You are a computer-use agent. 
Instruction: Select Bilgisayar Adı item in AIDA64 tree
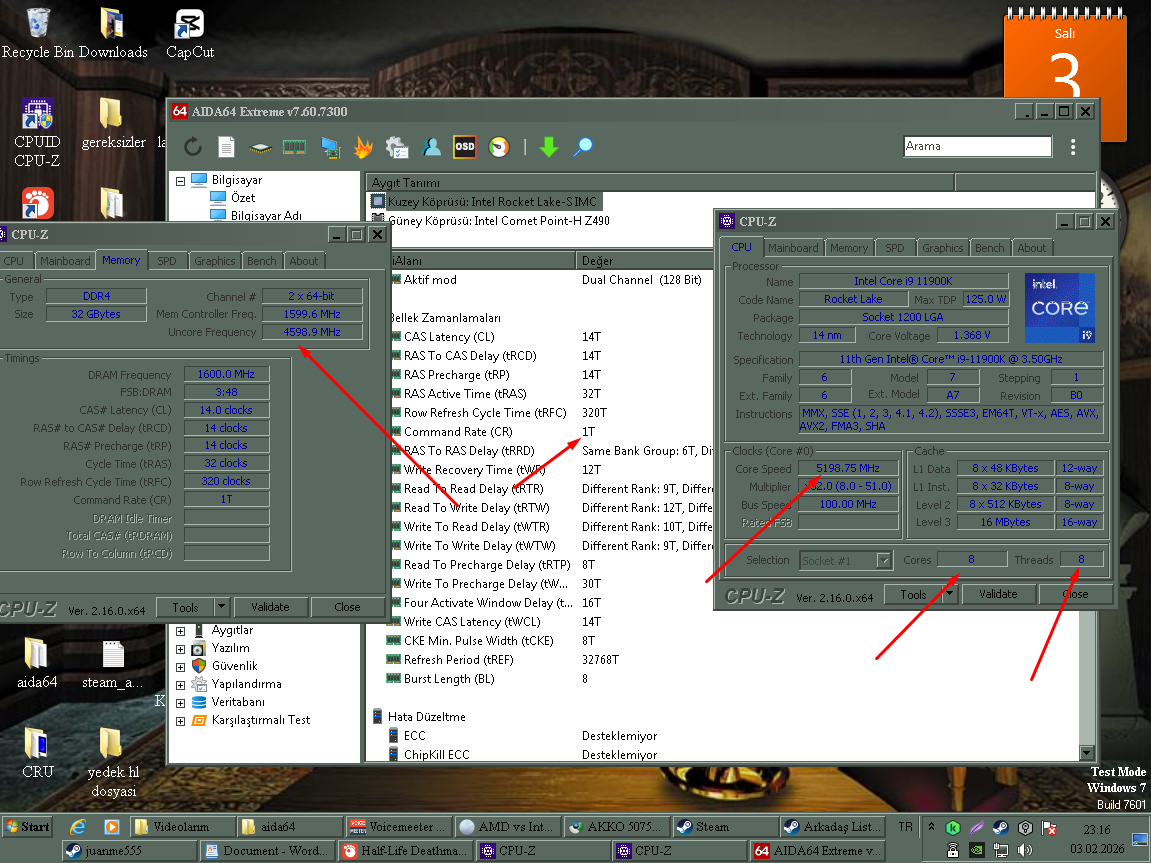(266, 216)
